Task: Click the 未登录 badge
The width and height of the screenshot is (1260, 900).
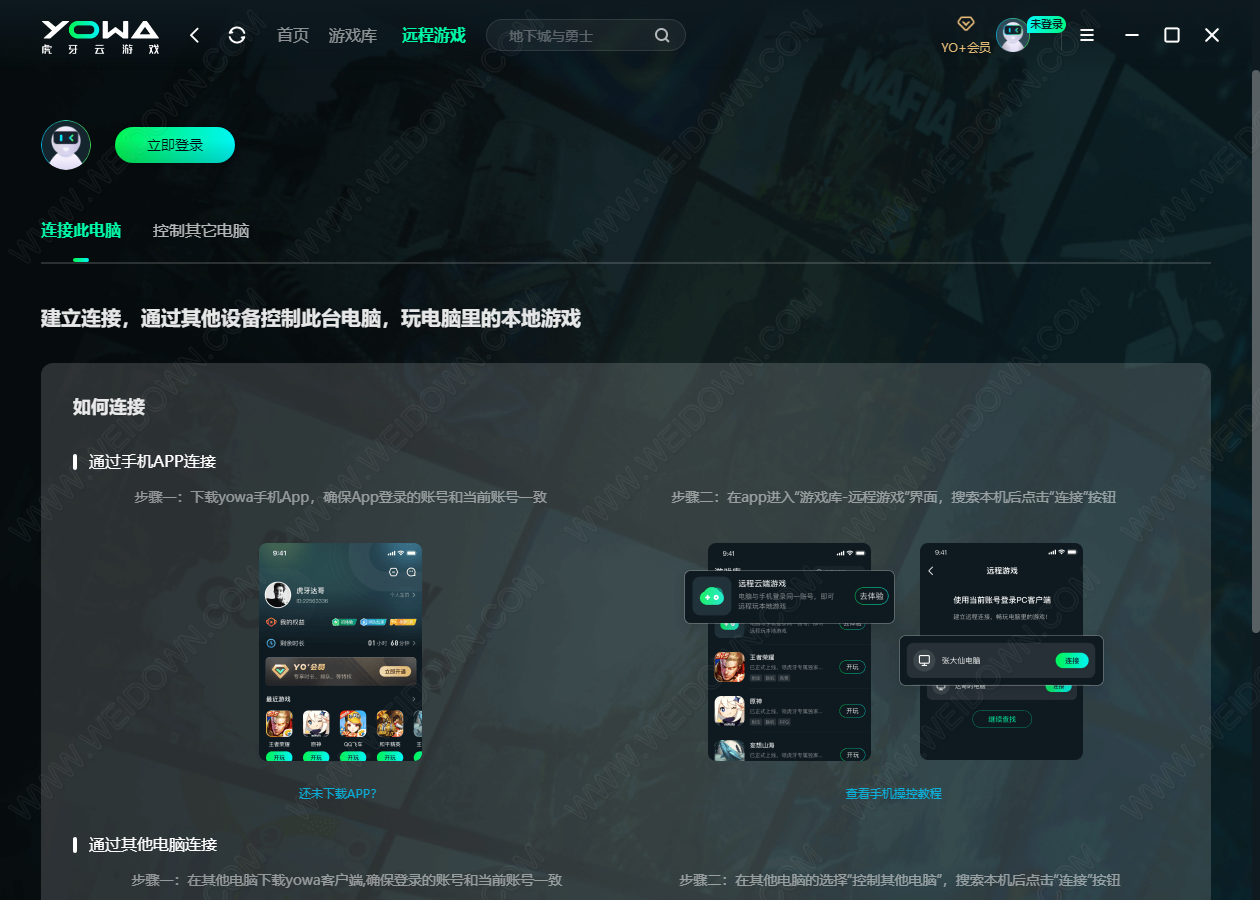Action: point(1046,24)
